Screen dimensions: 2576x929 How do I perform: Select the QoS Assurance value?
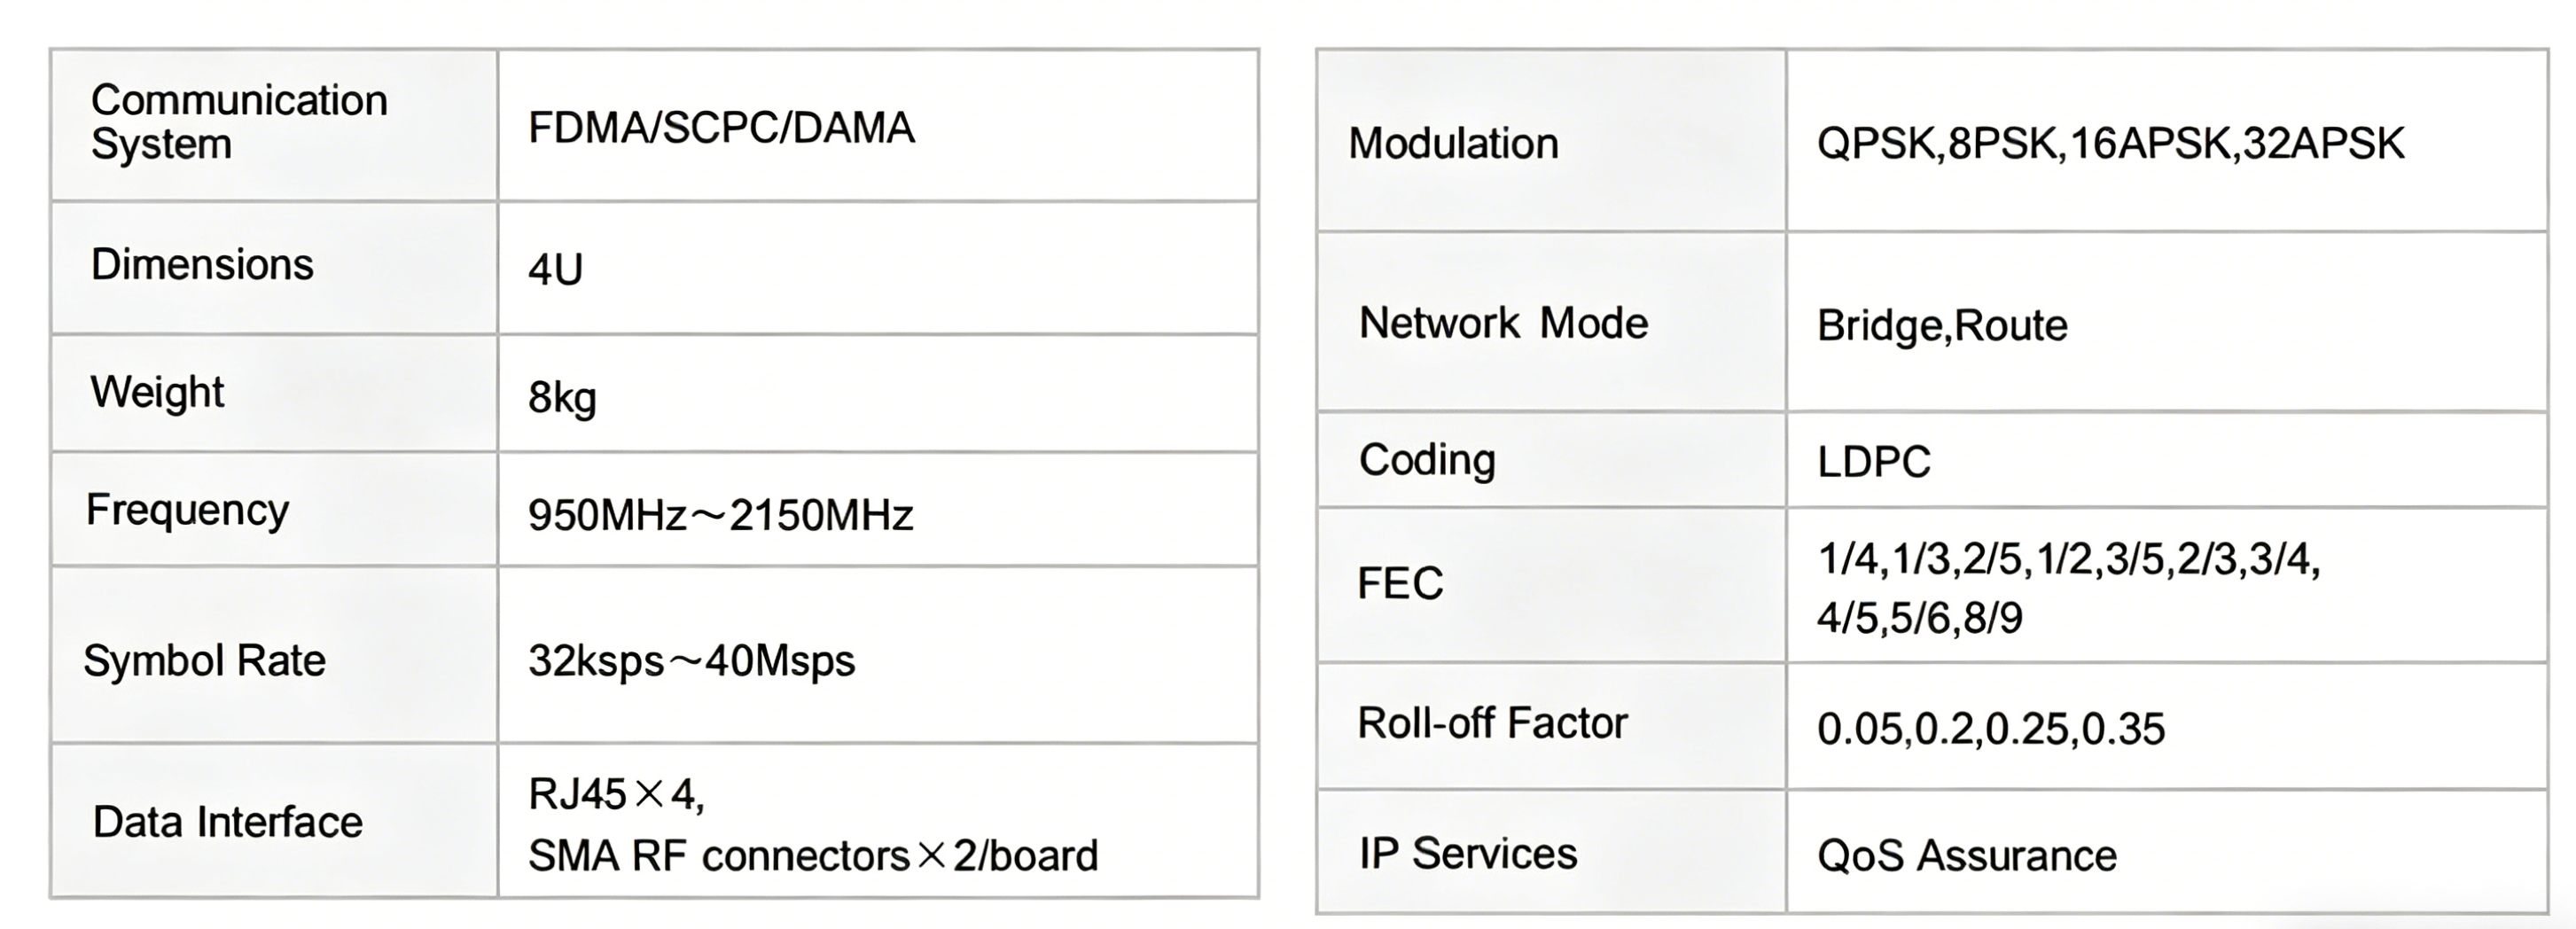1966,856
